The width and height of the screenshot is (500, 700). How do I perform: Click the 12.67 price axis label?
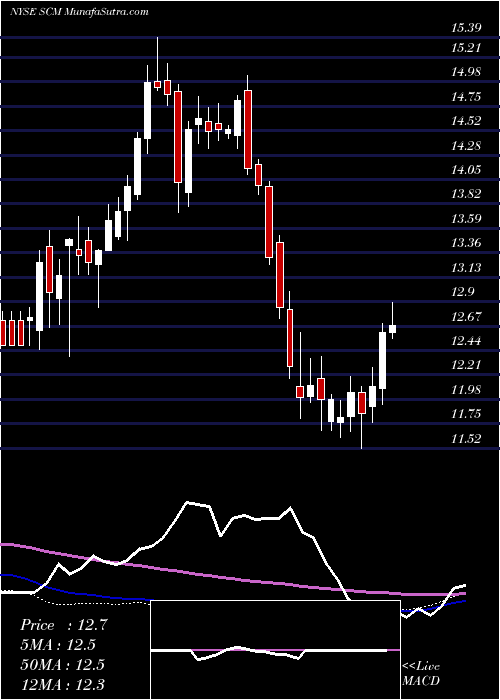[466, 317]
